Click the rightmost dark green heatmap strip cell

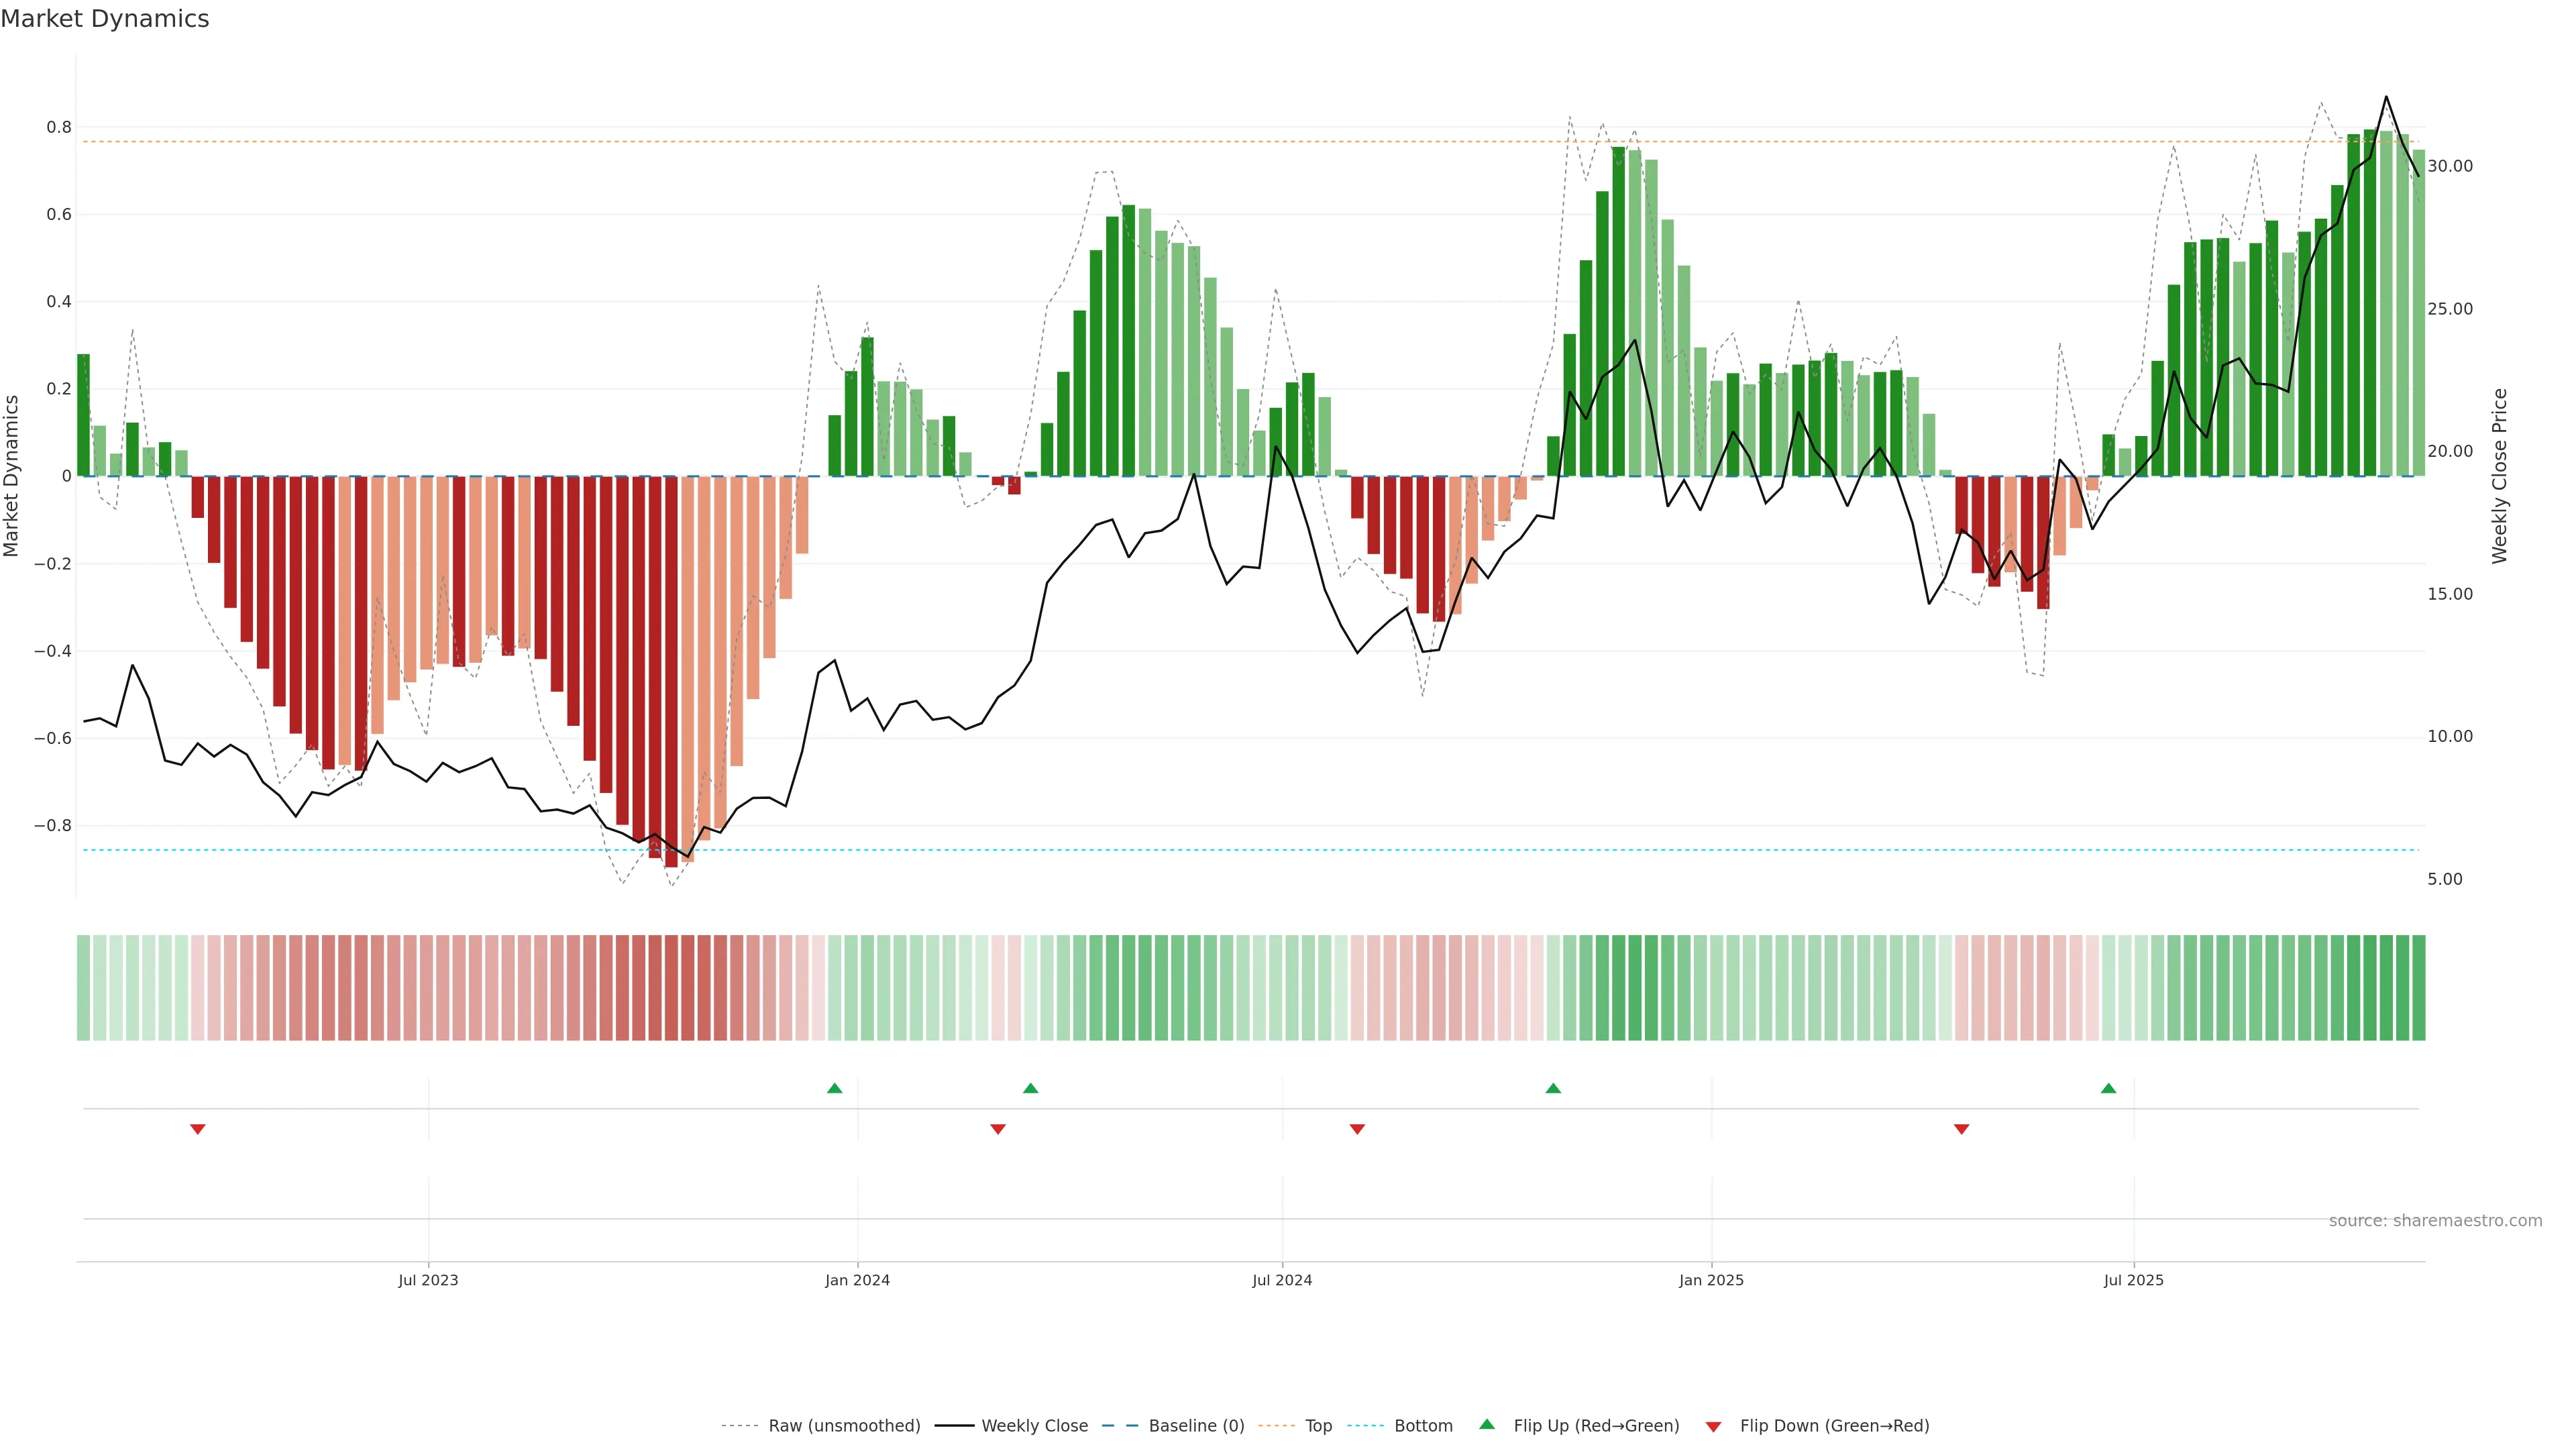click(2418, 988)
